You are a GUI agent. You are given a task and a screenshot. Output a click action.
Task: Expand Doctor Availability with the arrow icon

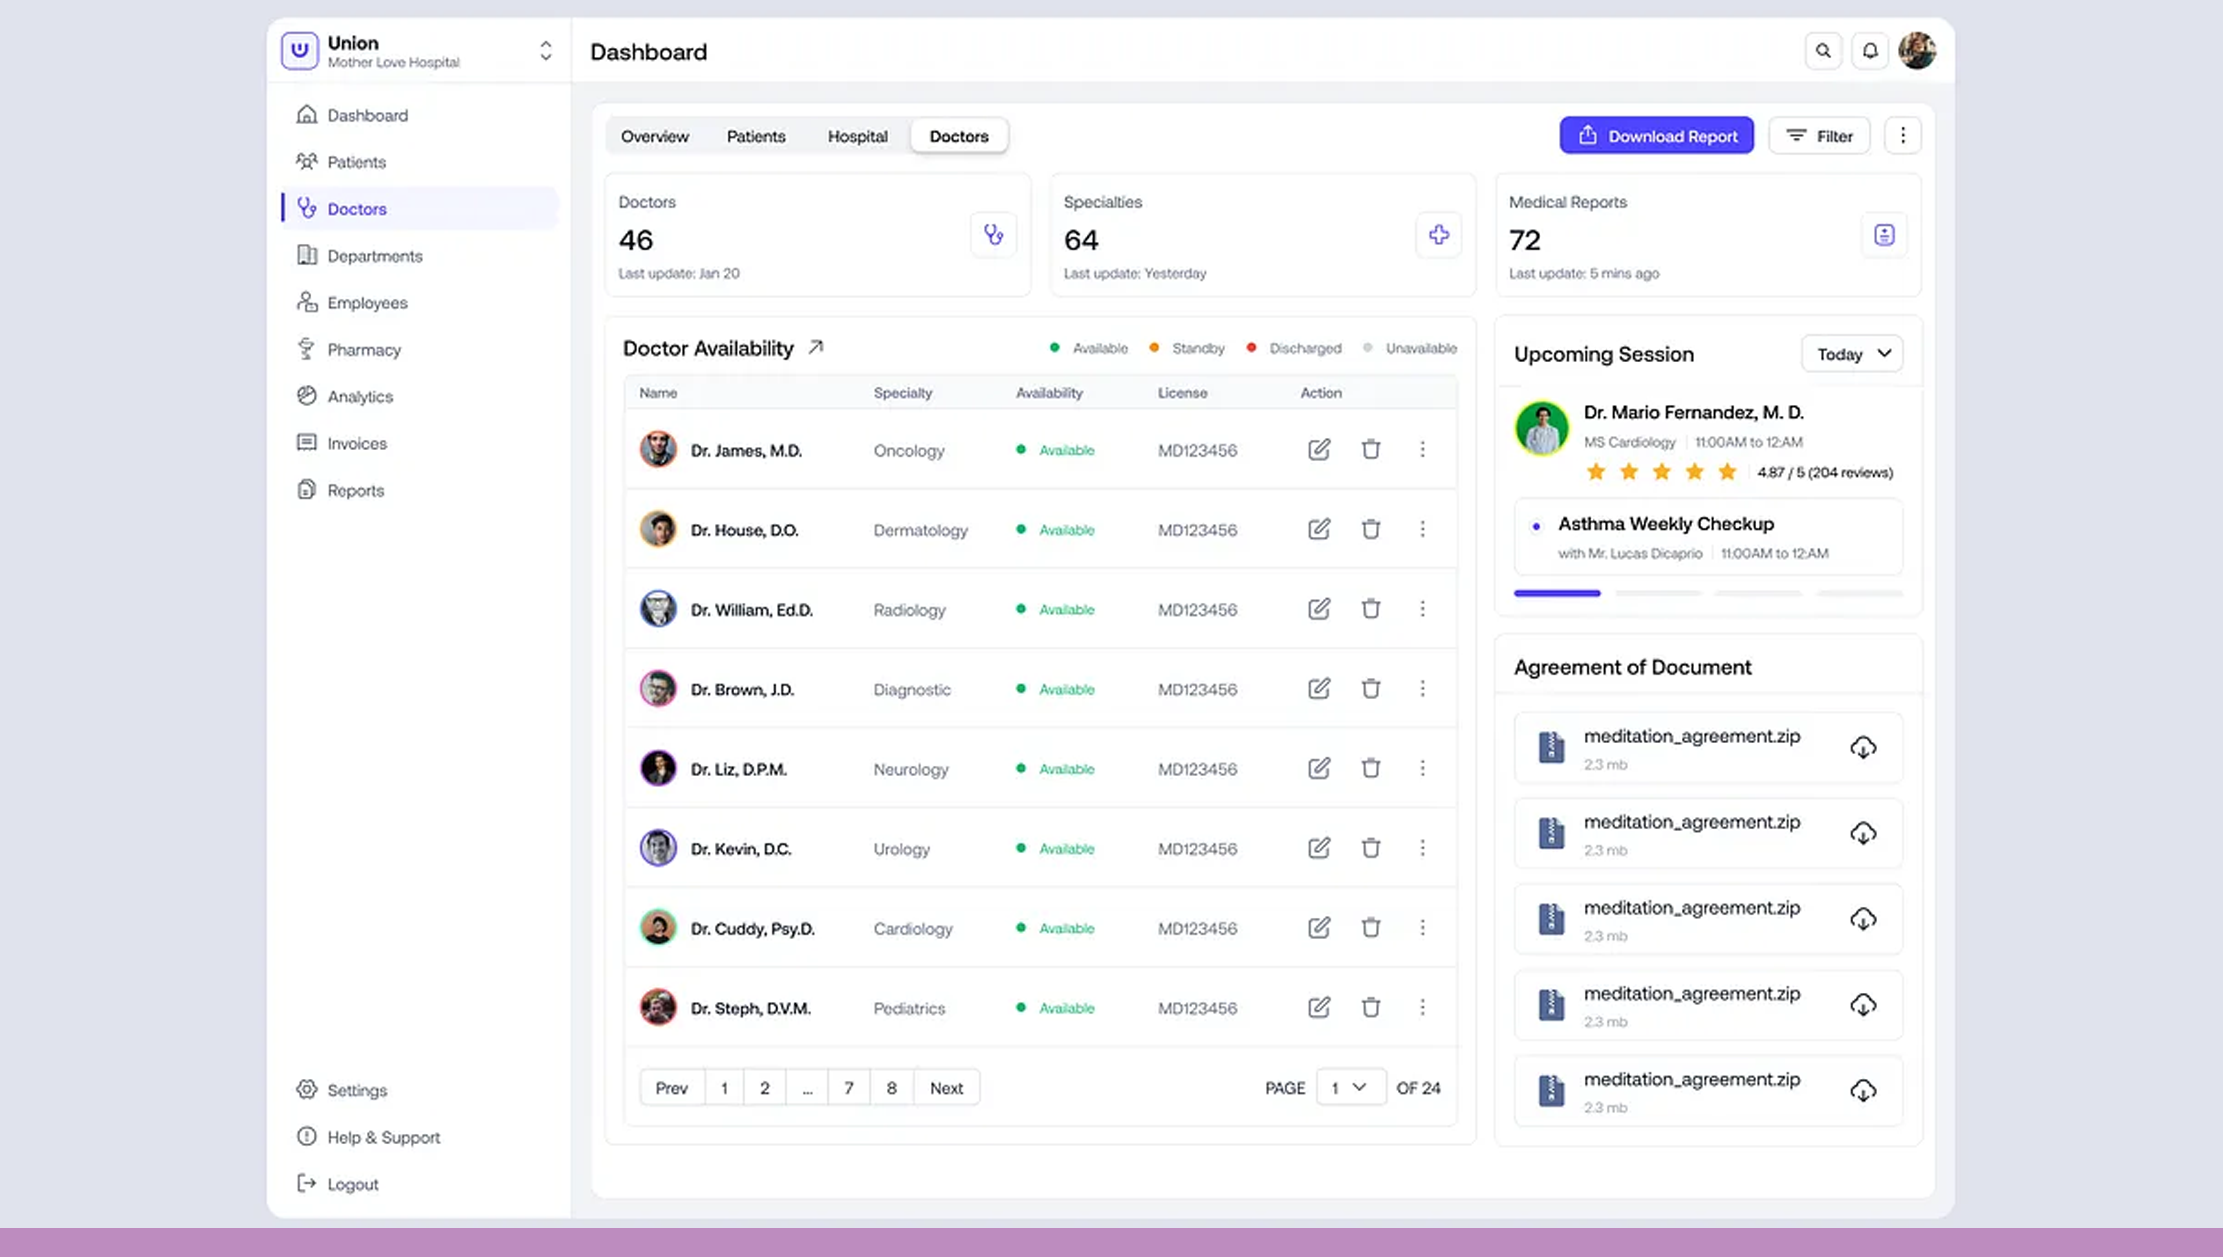(816, 346)
